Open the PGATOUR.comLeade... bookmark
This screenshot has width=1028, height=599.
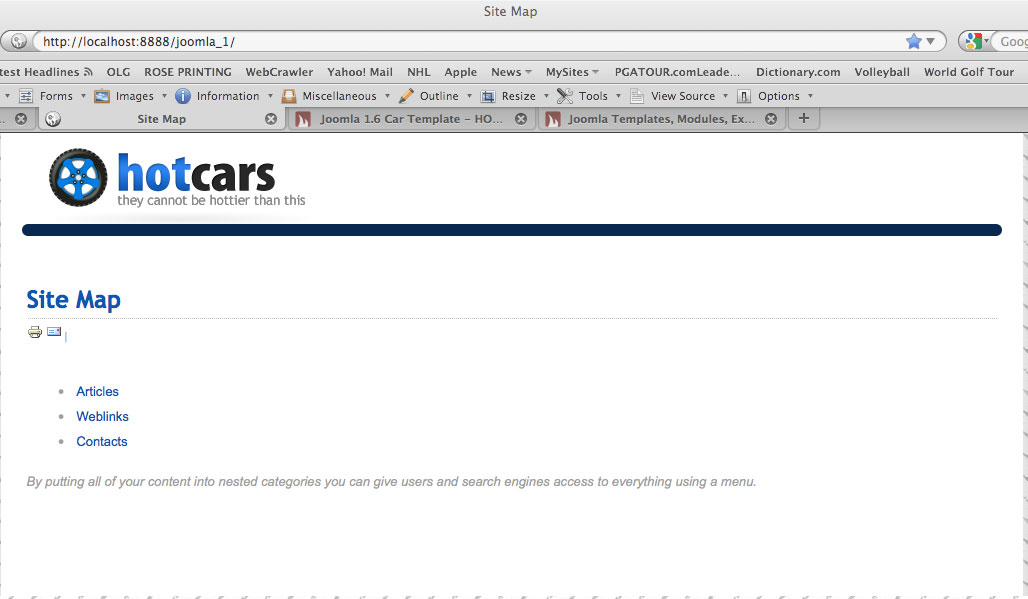click(x=677, y=72)
